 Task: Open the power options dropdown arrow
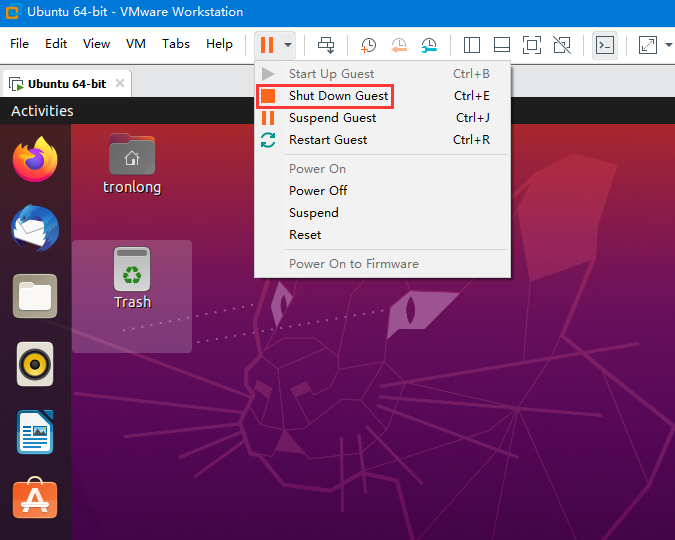[288, 45]
